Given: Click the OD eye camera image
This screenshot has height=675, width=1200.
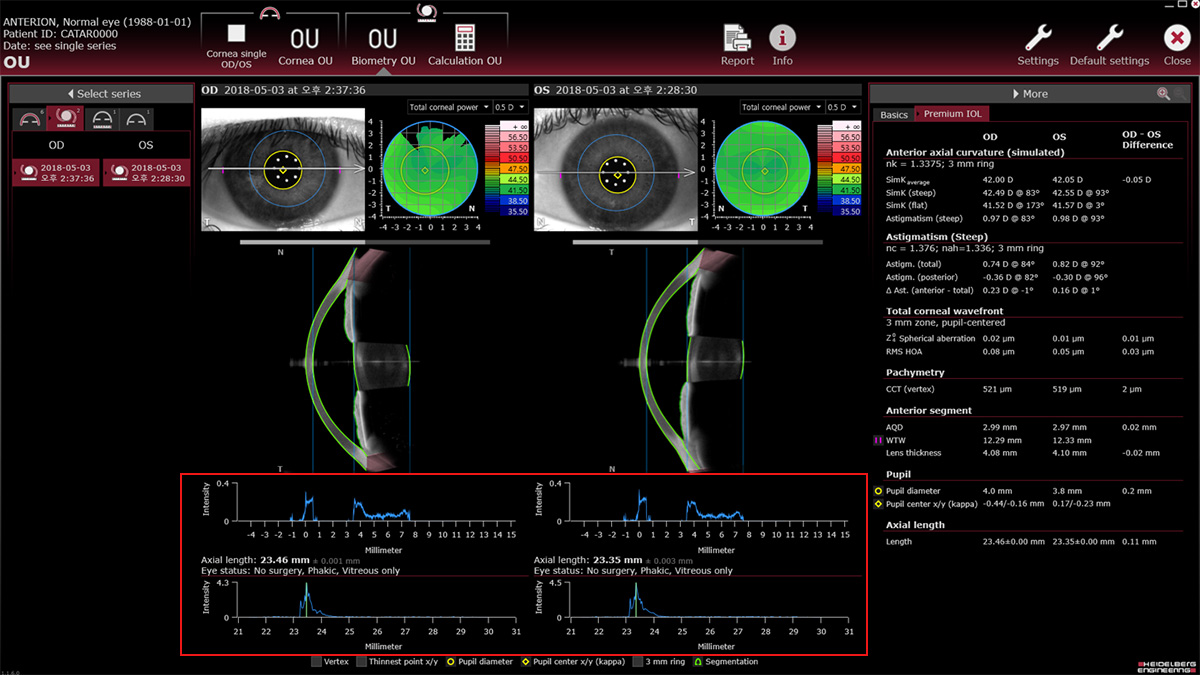Looking at the screenshot, I should tap(282, 169).
